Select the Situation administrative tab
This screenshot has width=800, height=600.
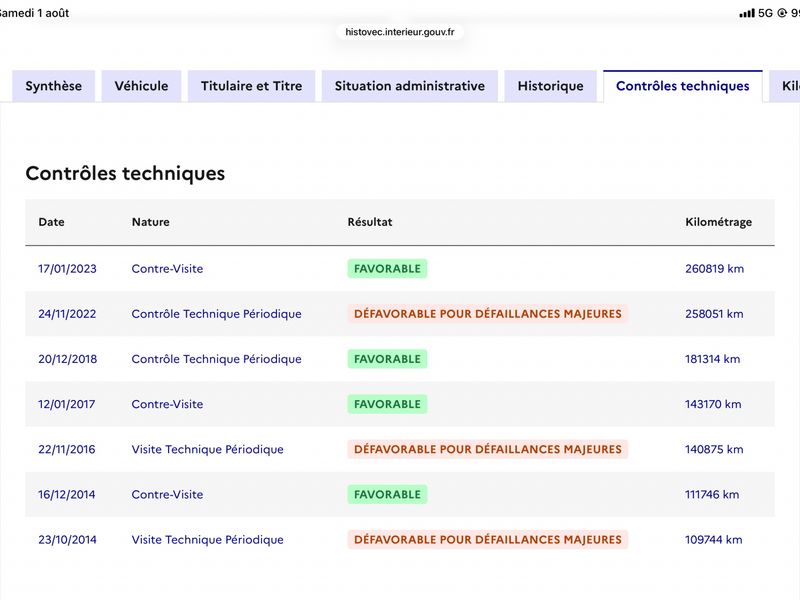410,86
